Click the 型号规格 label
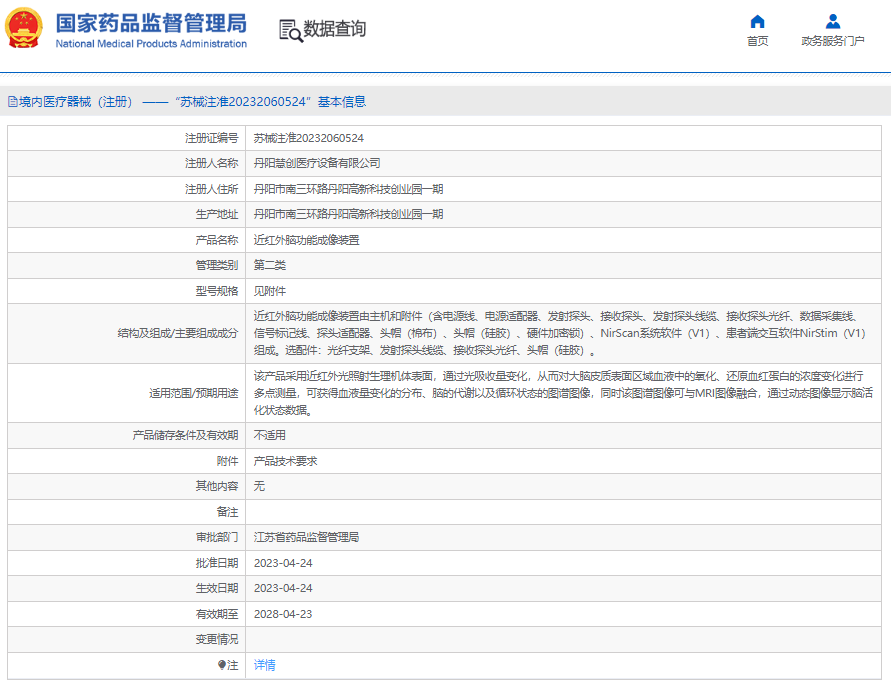 216,291
